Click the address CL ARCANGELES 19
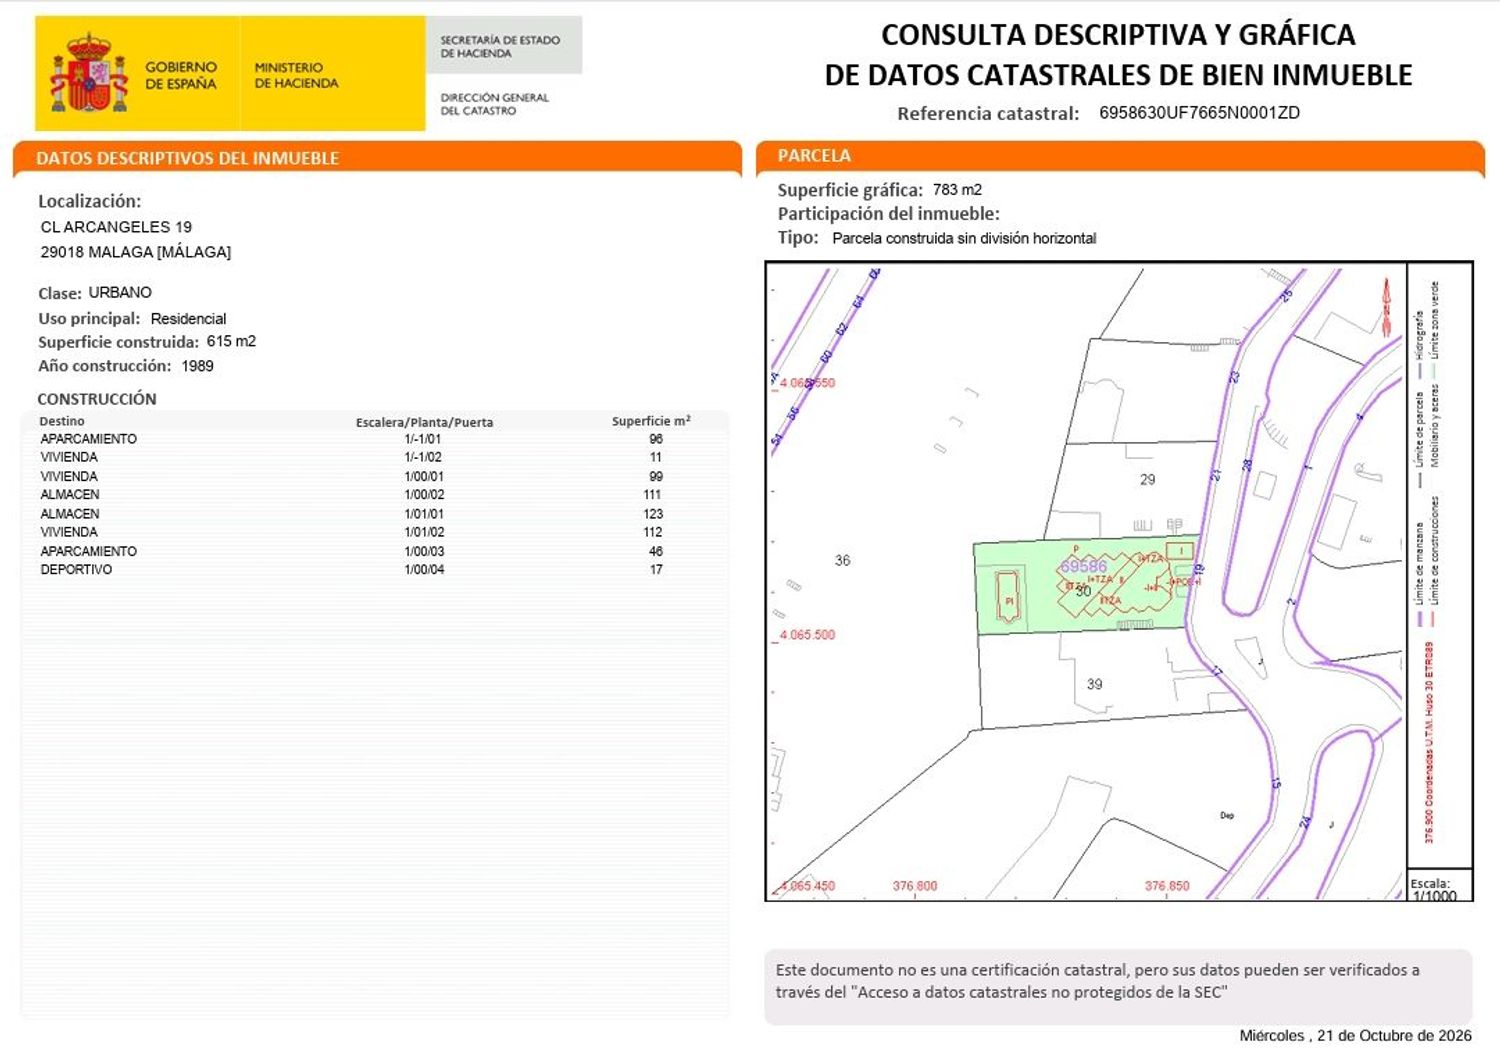The image size is (1500, 1053). click(116, 227)
